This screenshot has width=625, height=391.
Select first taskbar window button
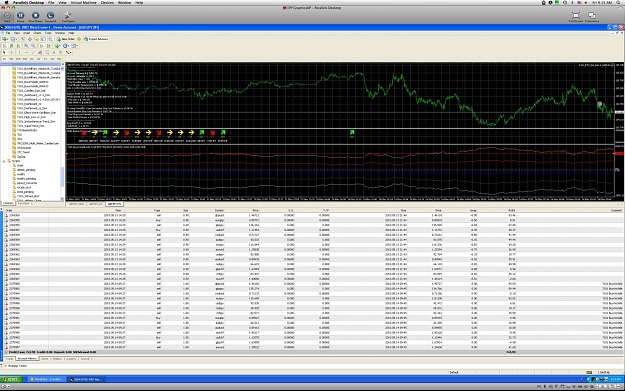[x=46, y=379]
